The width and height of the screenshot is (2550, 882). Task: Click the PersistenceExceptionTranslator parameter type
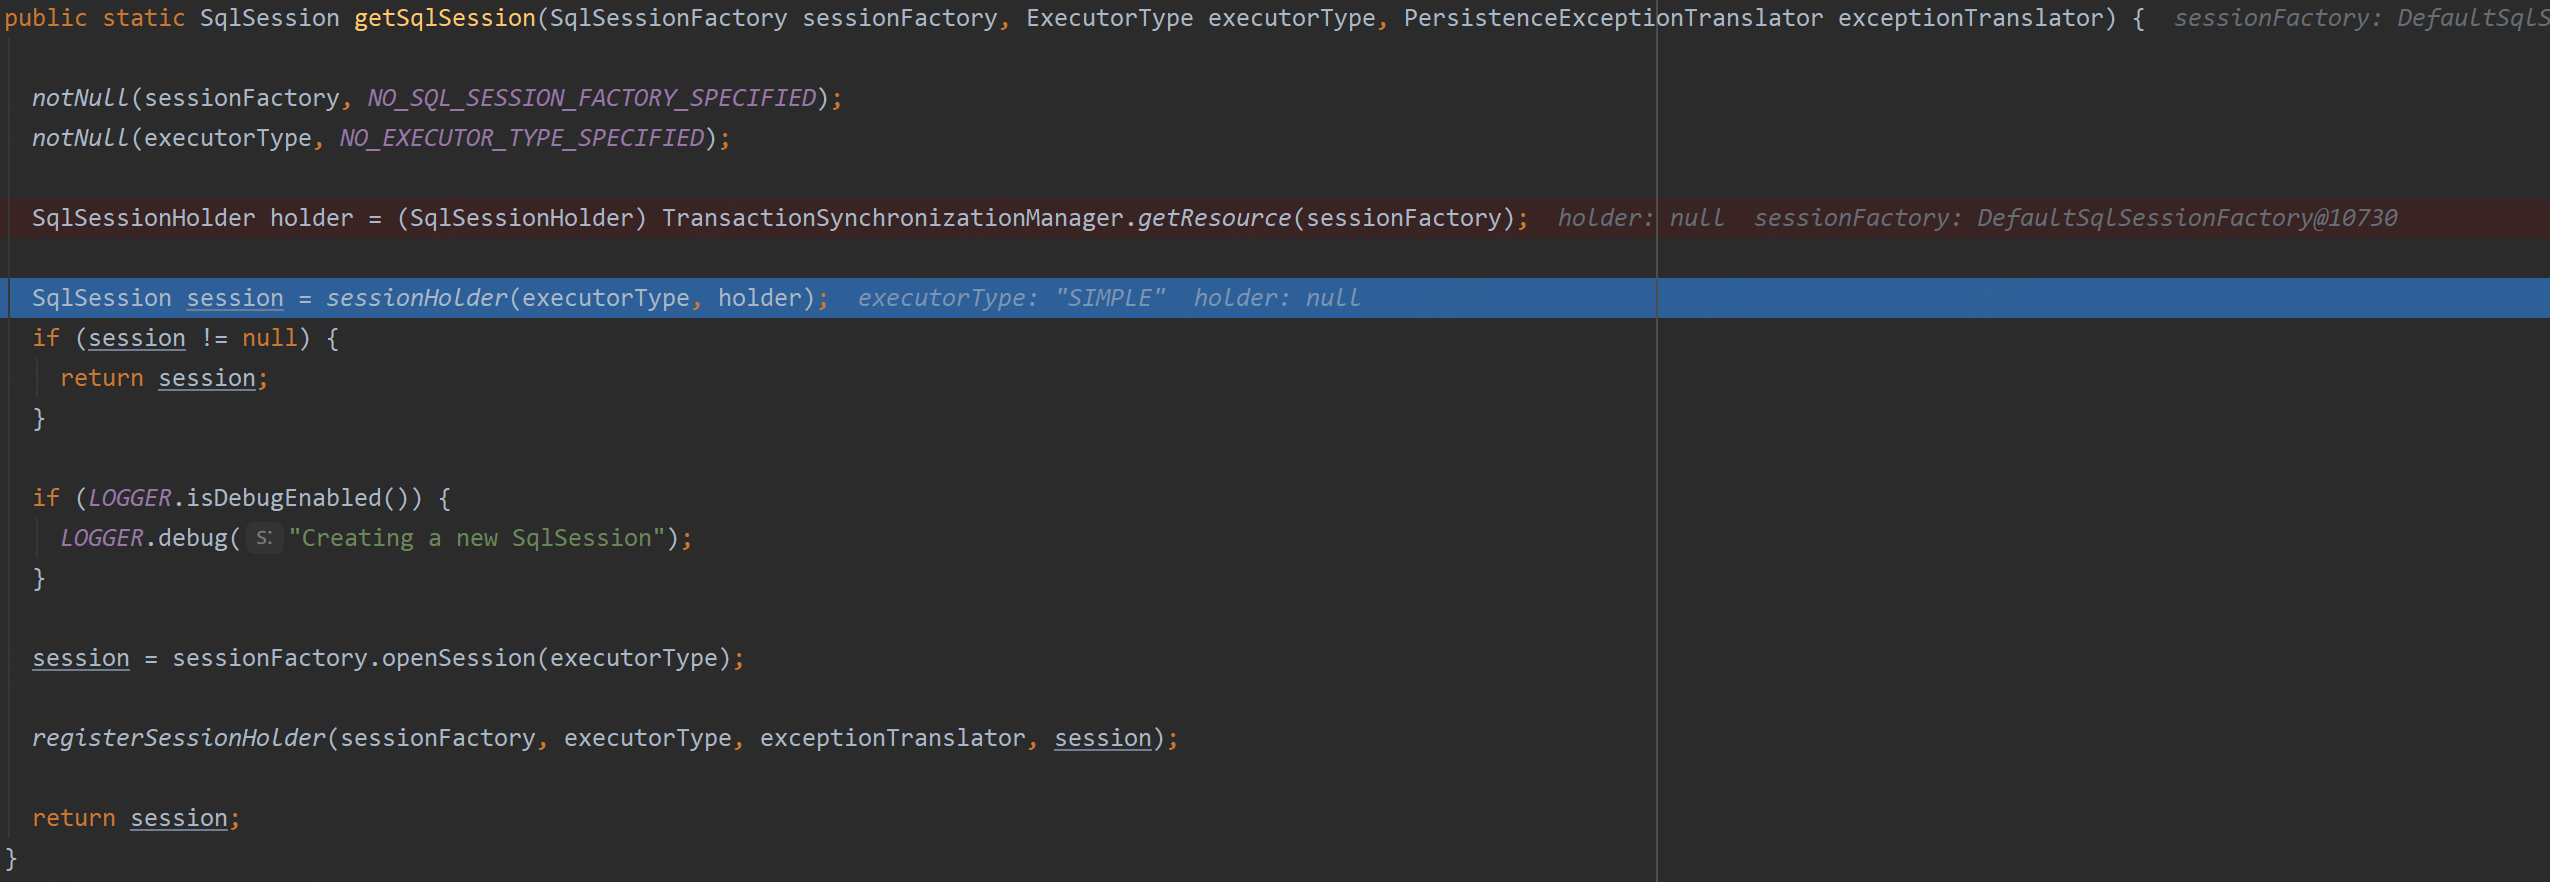coord(1613,18)
